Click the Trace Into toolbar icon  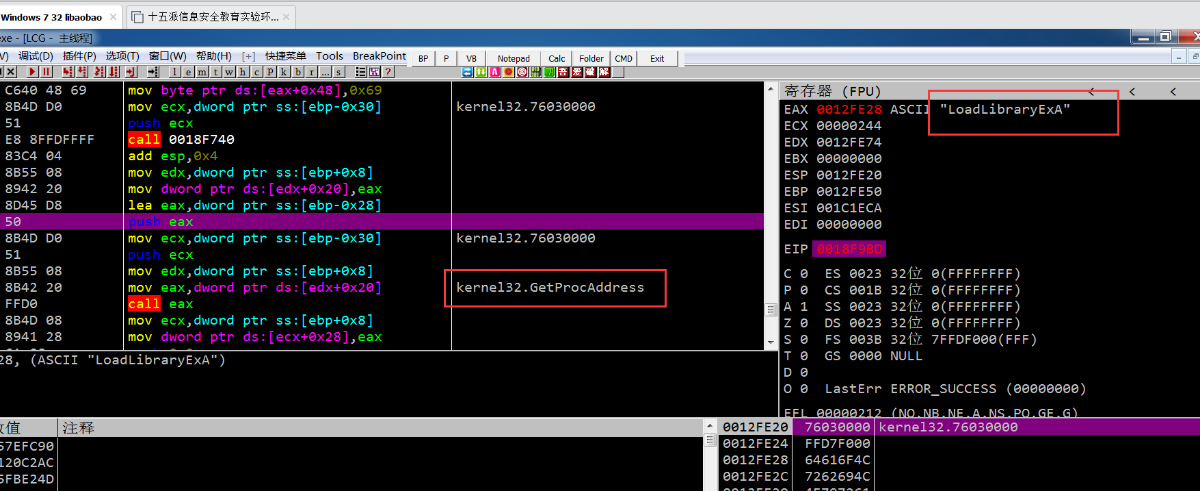pyautogui.click(x=99, y=72)
